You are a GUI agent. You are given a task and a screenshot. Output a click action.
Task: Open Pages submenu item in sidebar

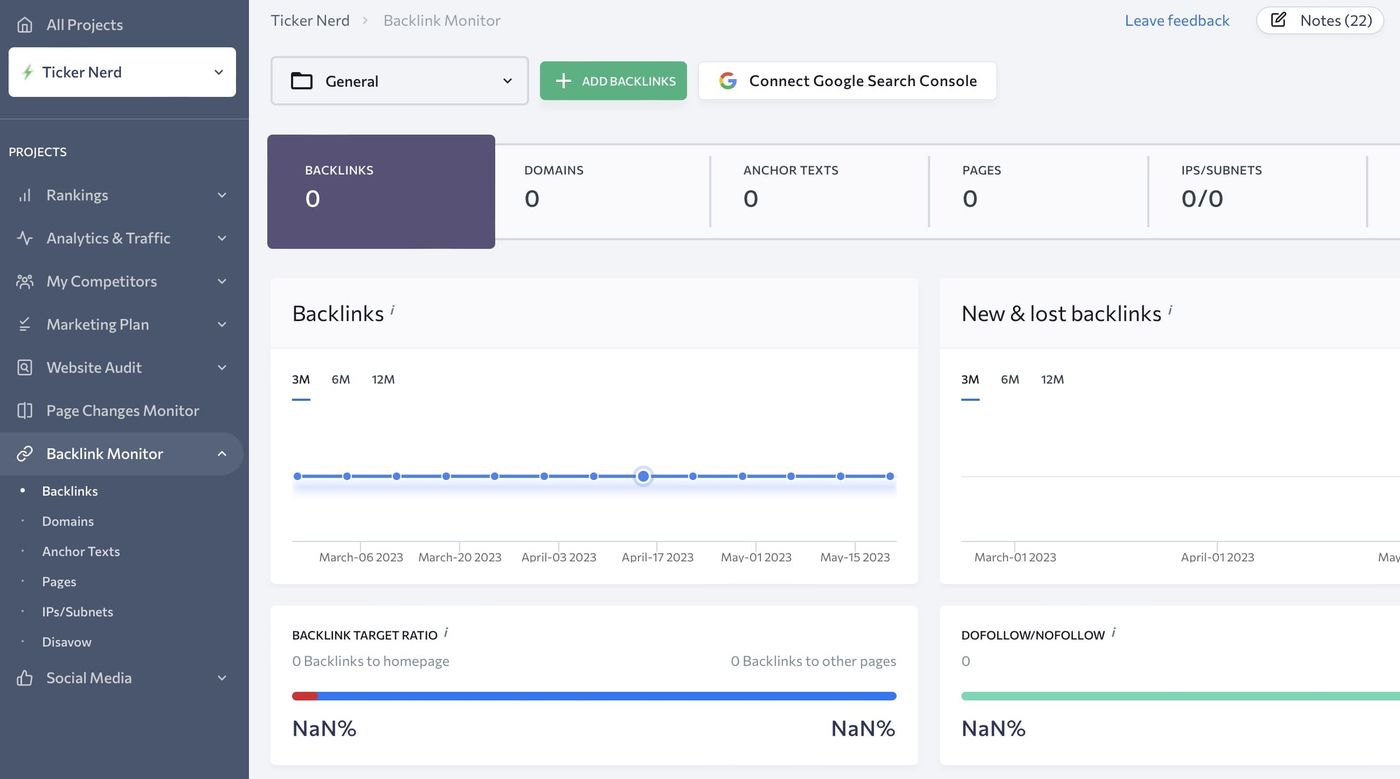coord(59,581)
